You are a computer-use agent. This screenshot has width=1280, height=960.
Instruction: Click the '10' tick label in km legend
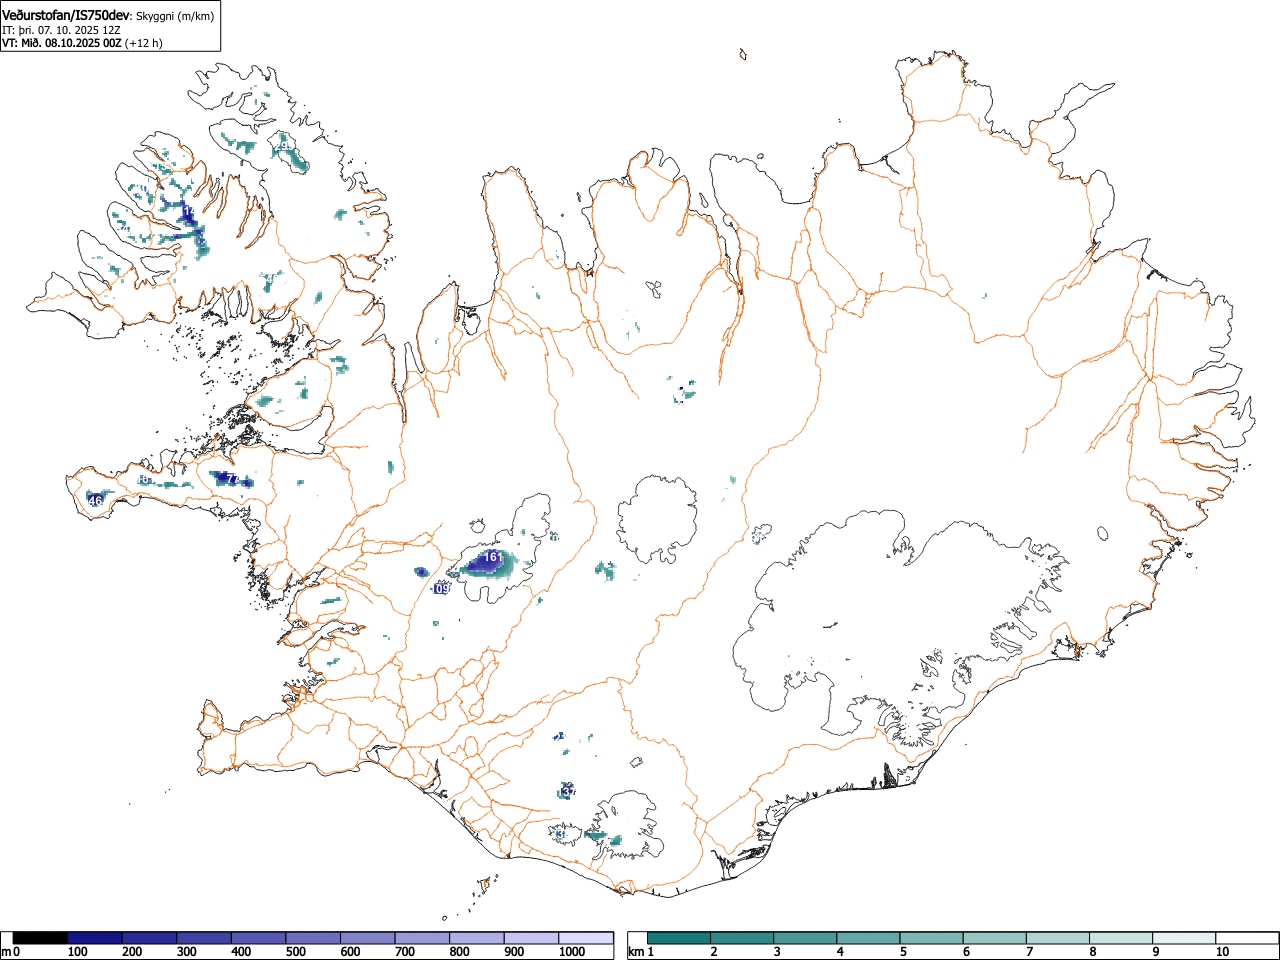pyautogui.click(x=1221, y=952)
